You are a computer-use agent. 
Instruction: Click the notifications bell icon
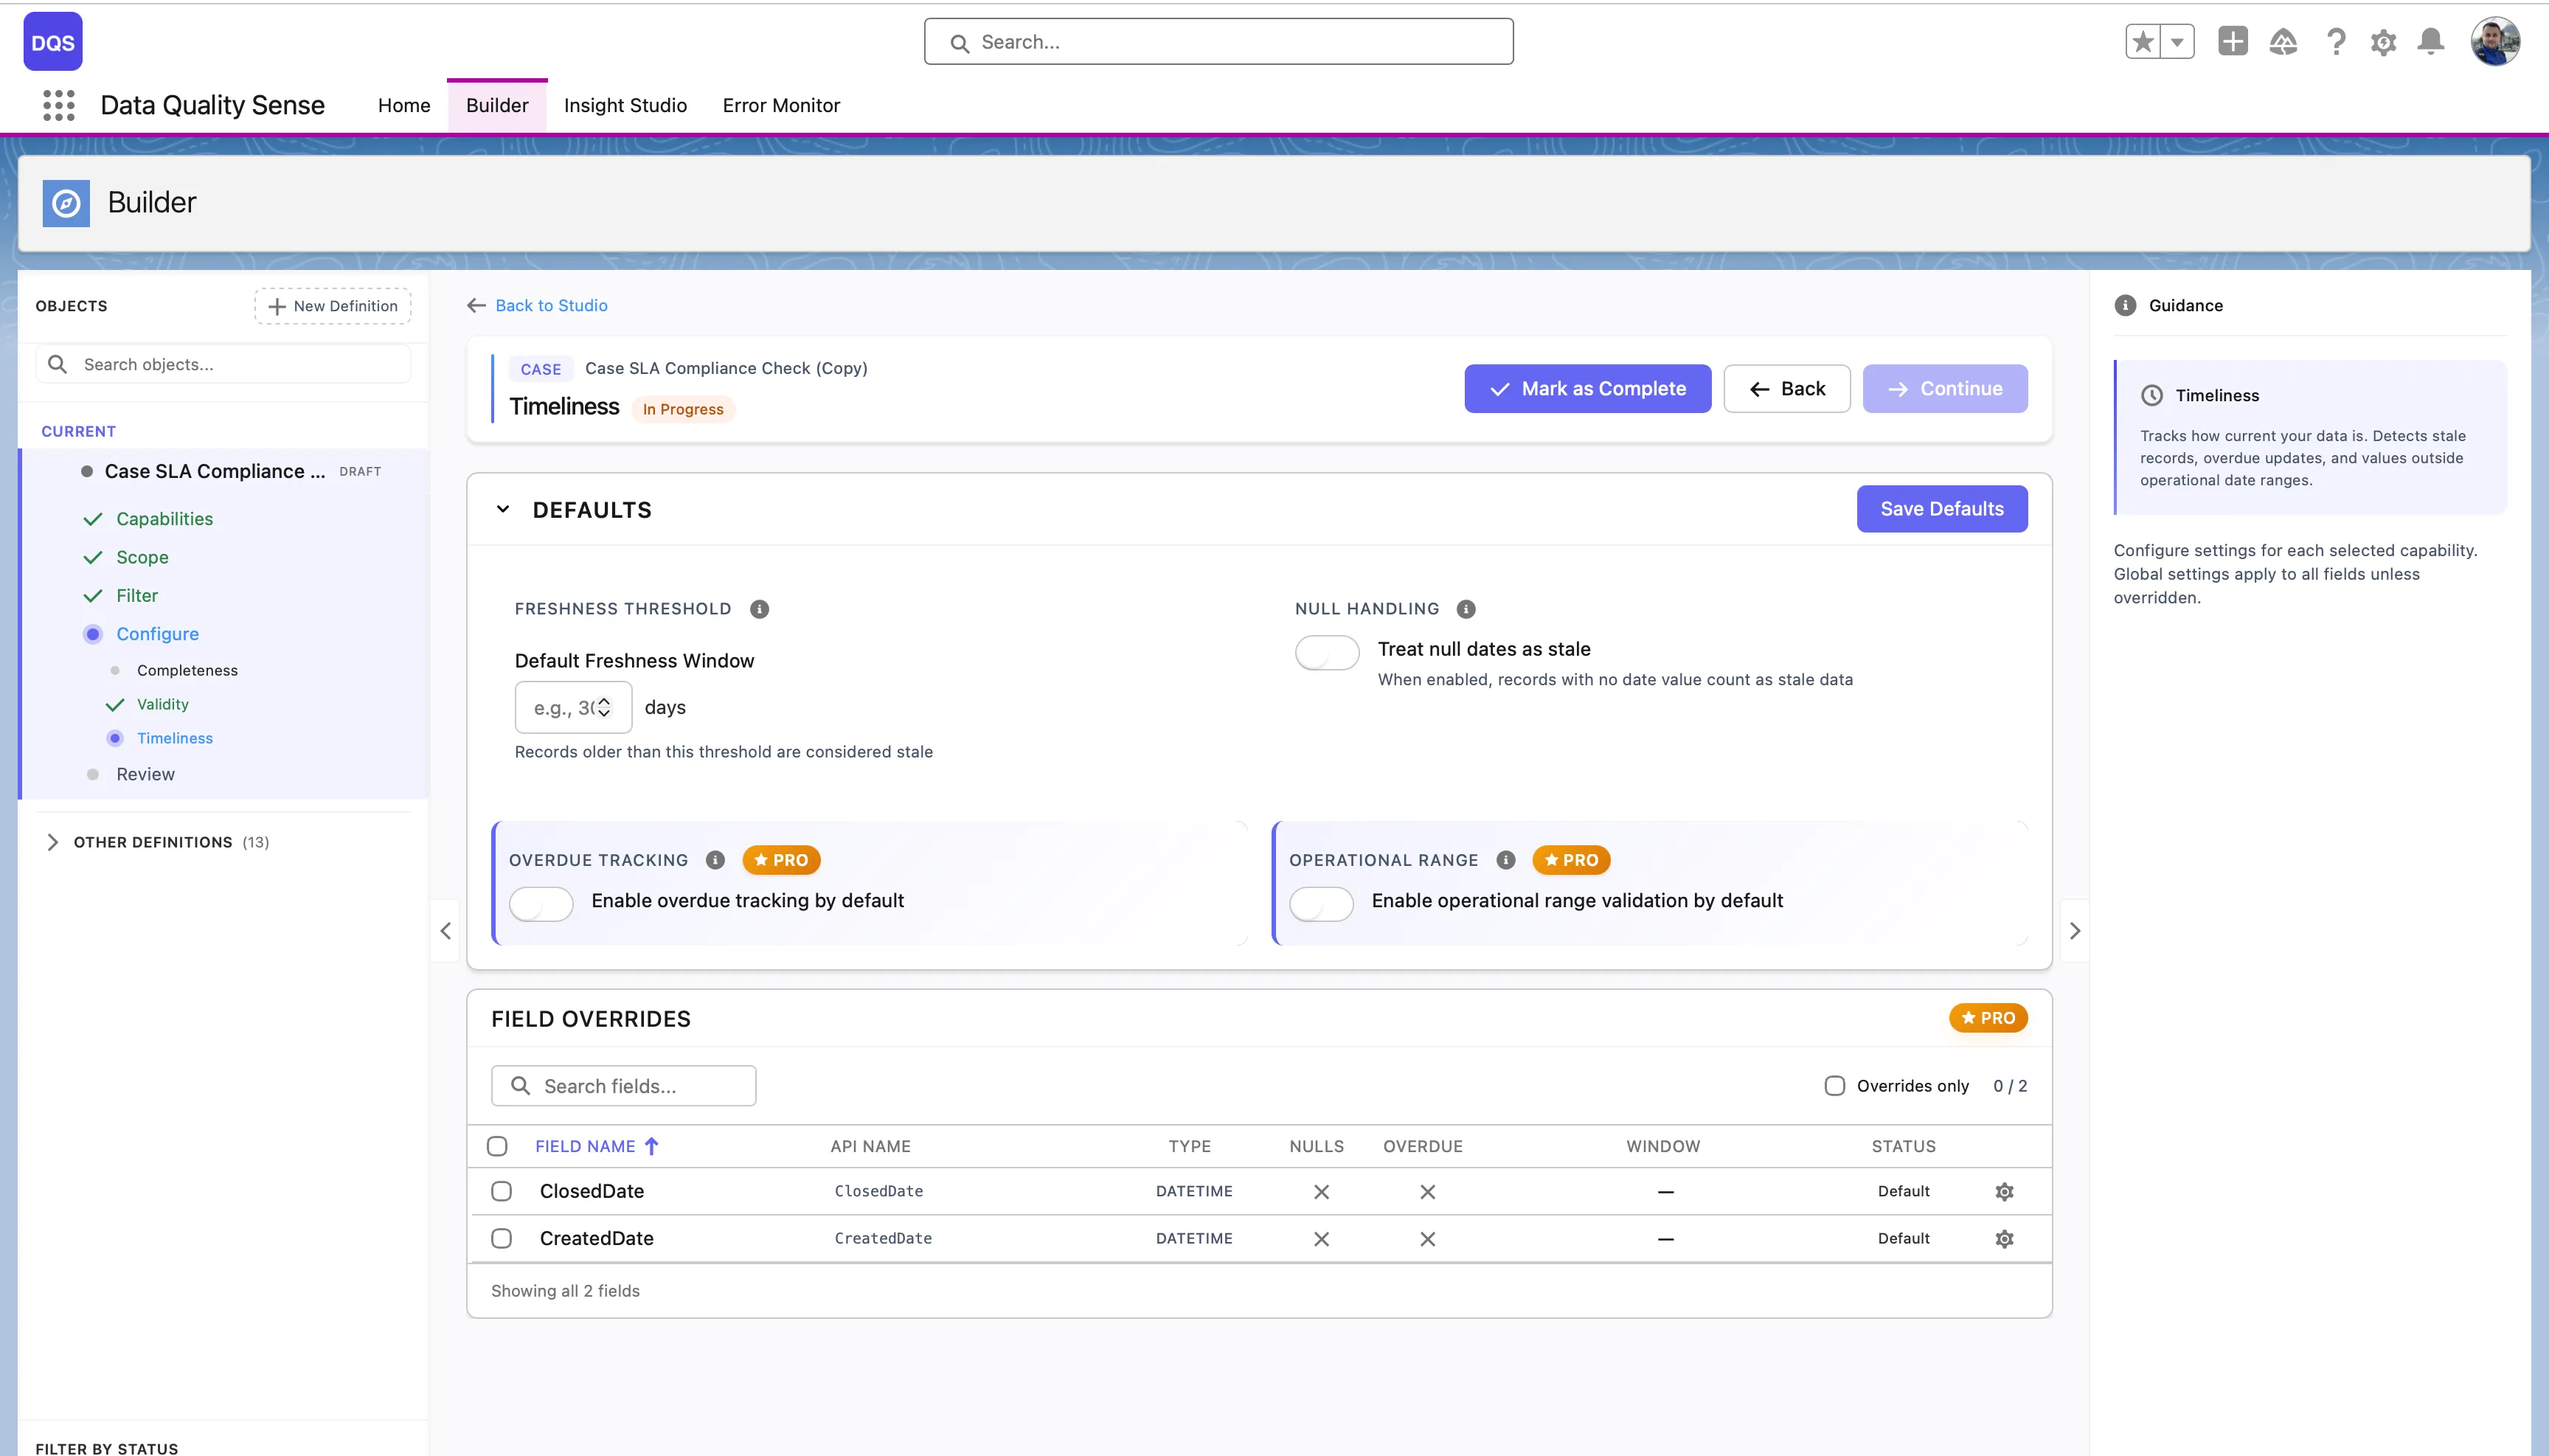tap(2431, 42)
